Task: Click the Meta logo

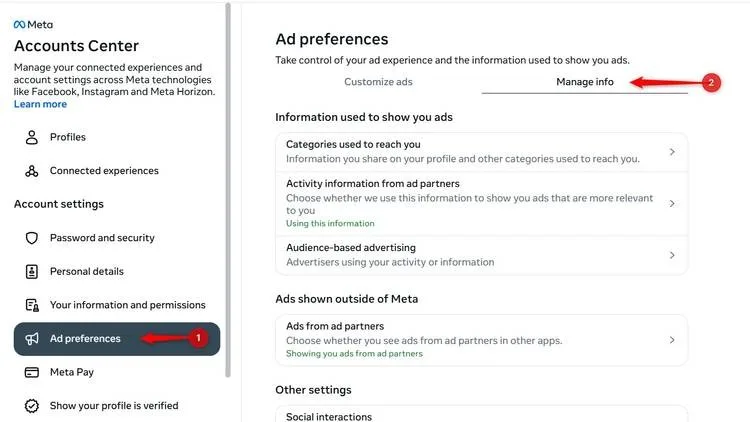Action: click(33, 24)
